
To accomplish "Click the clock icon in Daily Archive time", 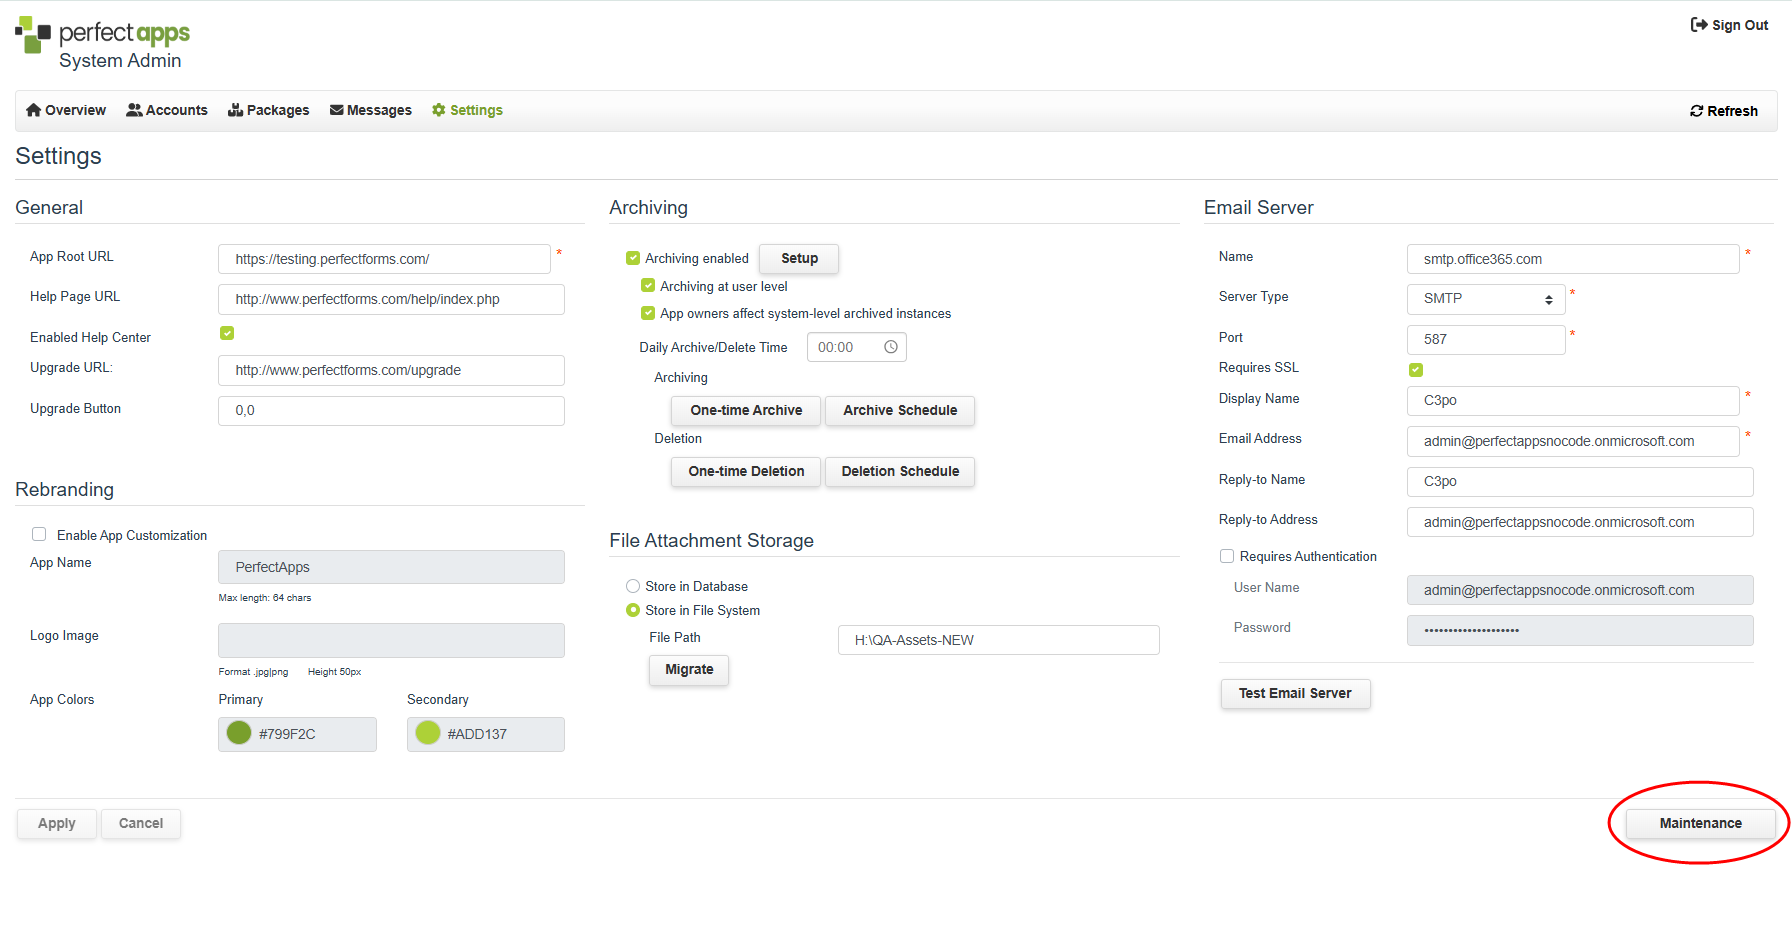I will click(891, 347).
